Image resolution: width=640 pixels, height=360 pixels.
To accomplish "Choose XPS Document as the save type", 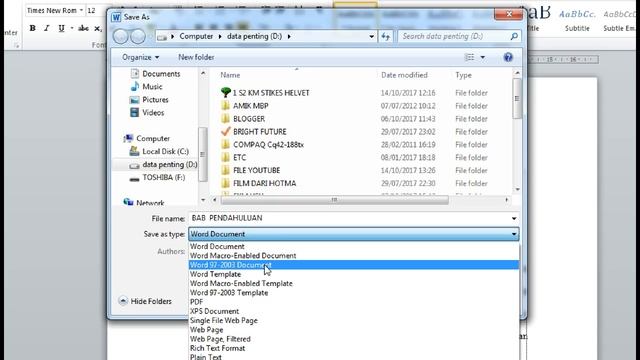I will (353, 311).
